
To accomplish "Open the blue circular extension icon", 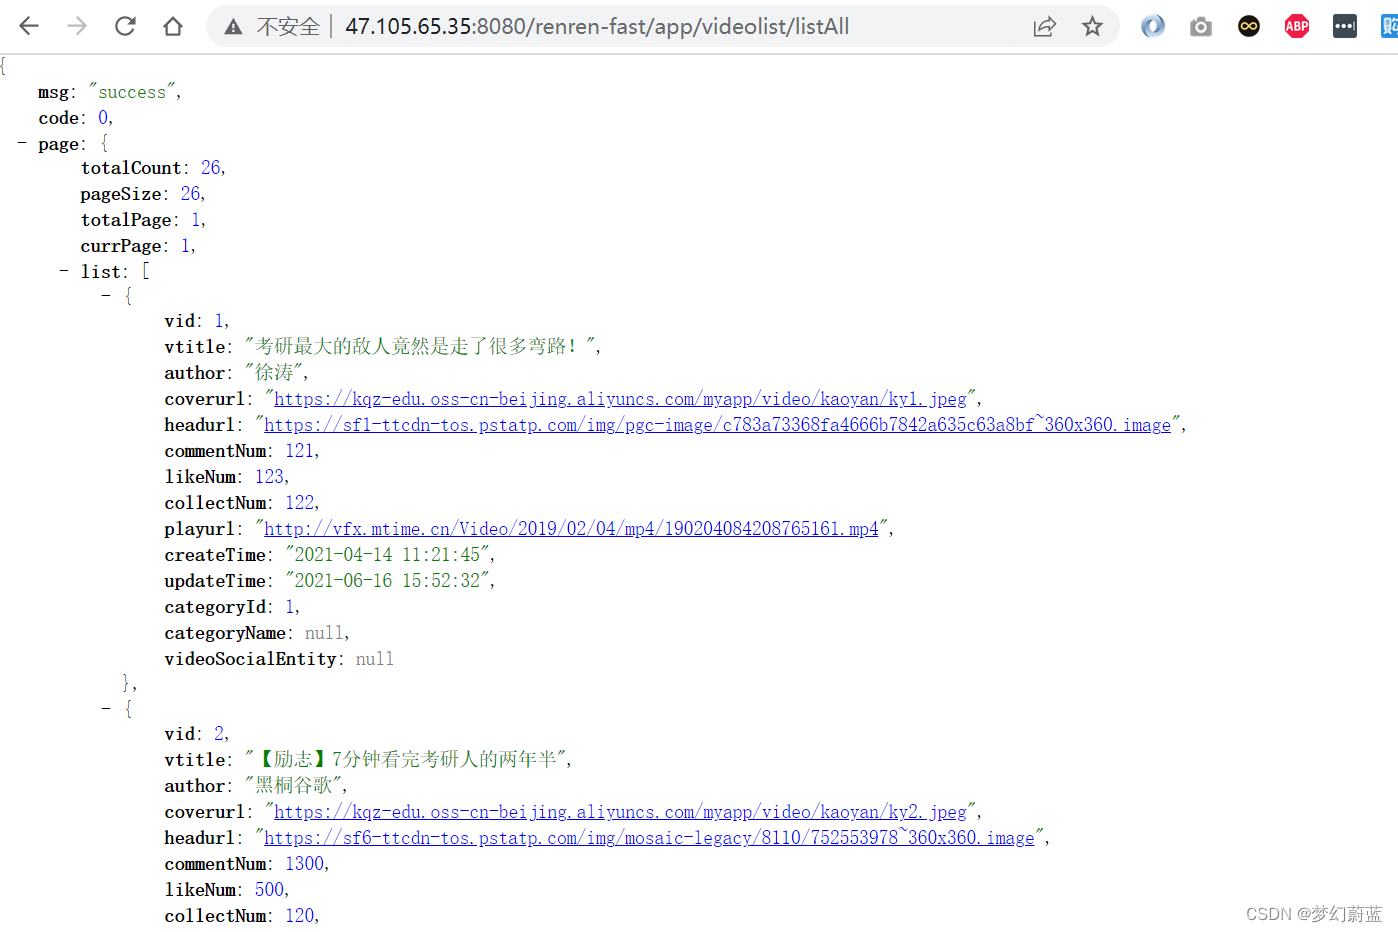I will [1153, 26].
